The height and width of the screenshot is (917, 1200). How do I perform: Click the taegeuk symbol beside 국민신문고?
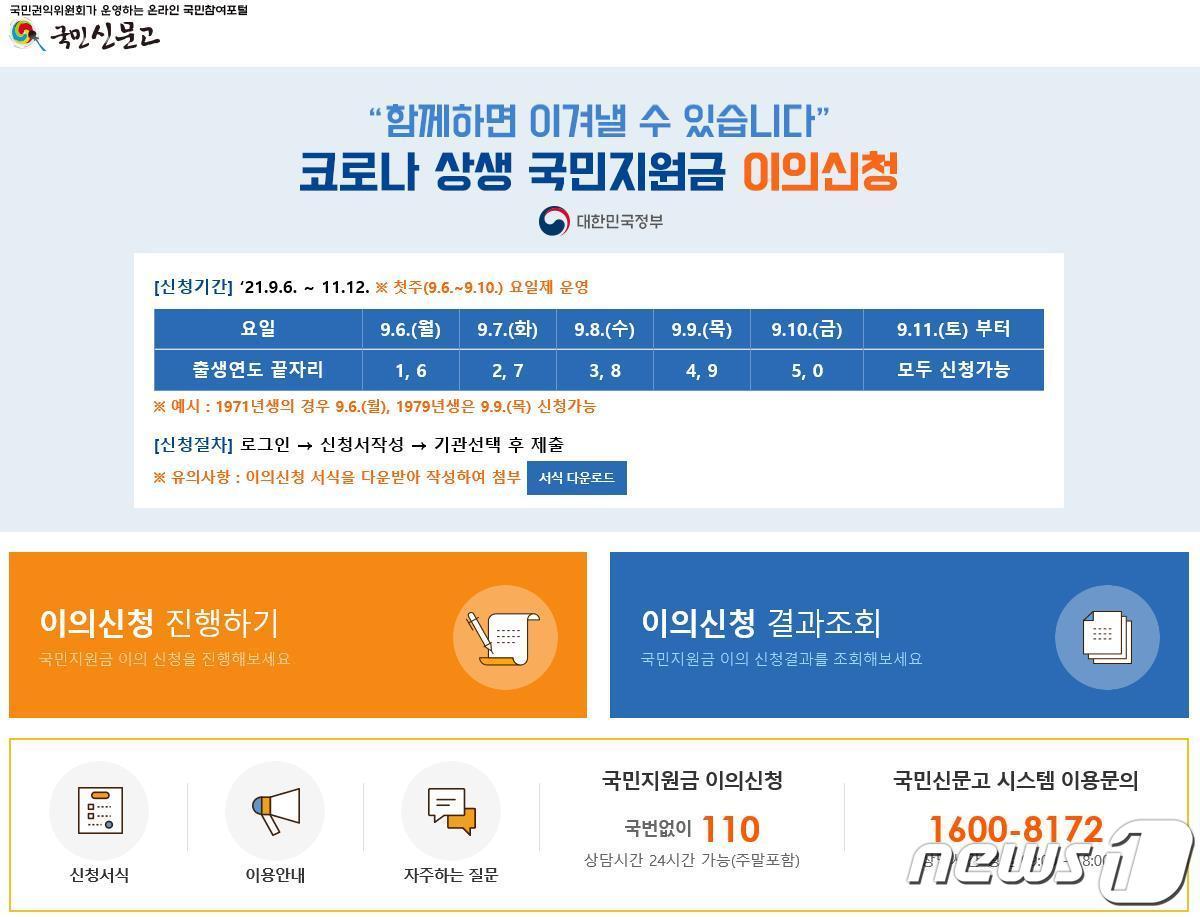click(x=22, y=37)
